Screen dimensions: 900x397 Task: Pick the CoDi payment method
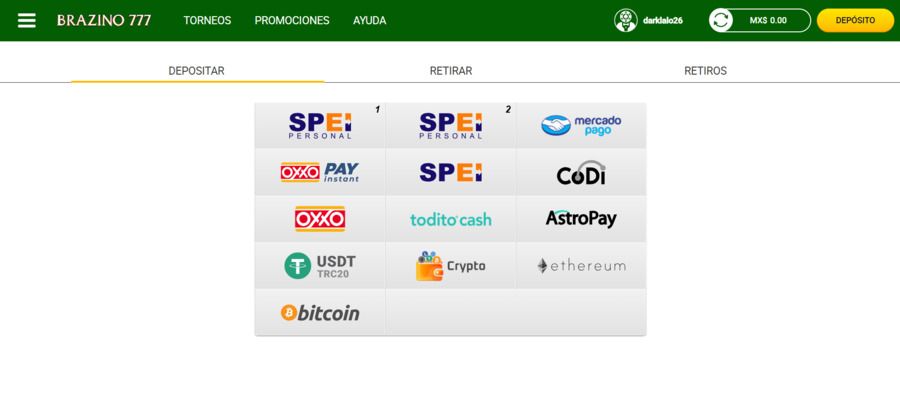point(581,172)
